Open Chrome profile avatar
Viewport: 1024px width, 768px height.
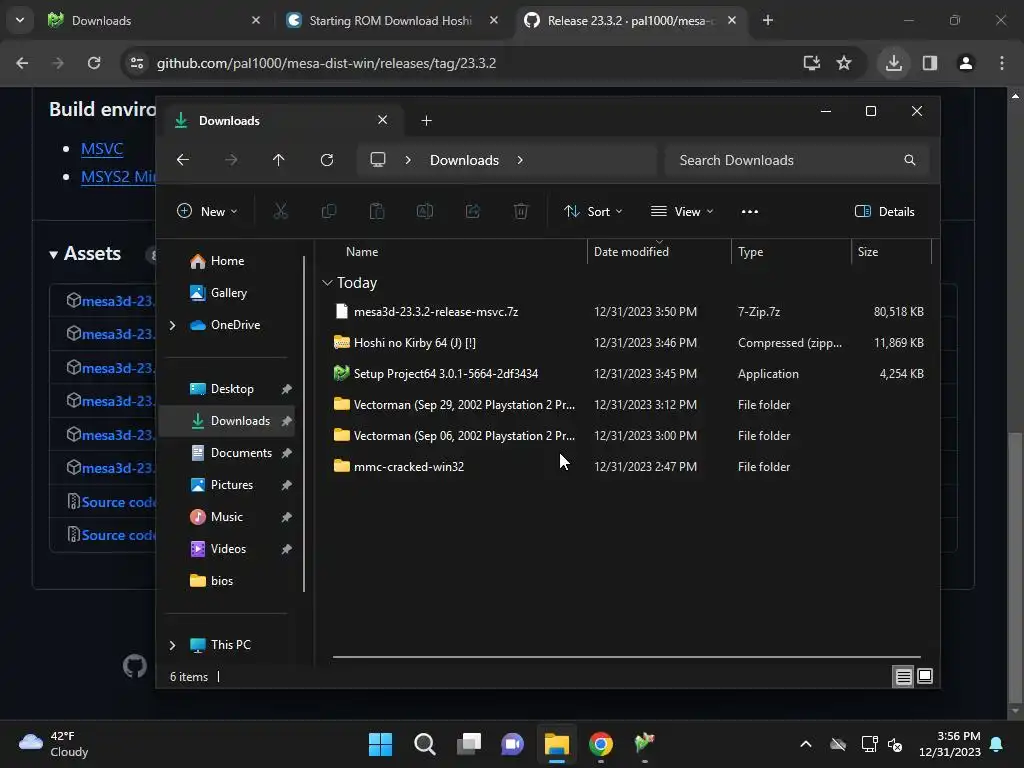tap(966, 63)
